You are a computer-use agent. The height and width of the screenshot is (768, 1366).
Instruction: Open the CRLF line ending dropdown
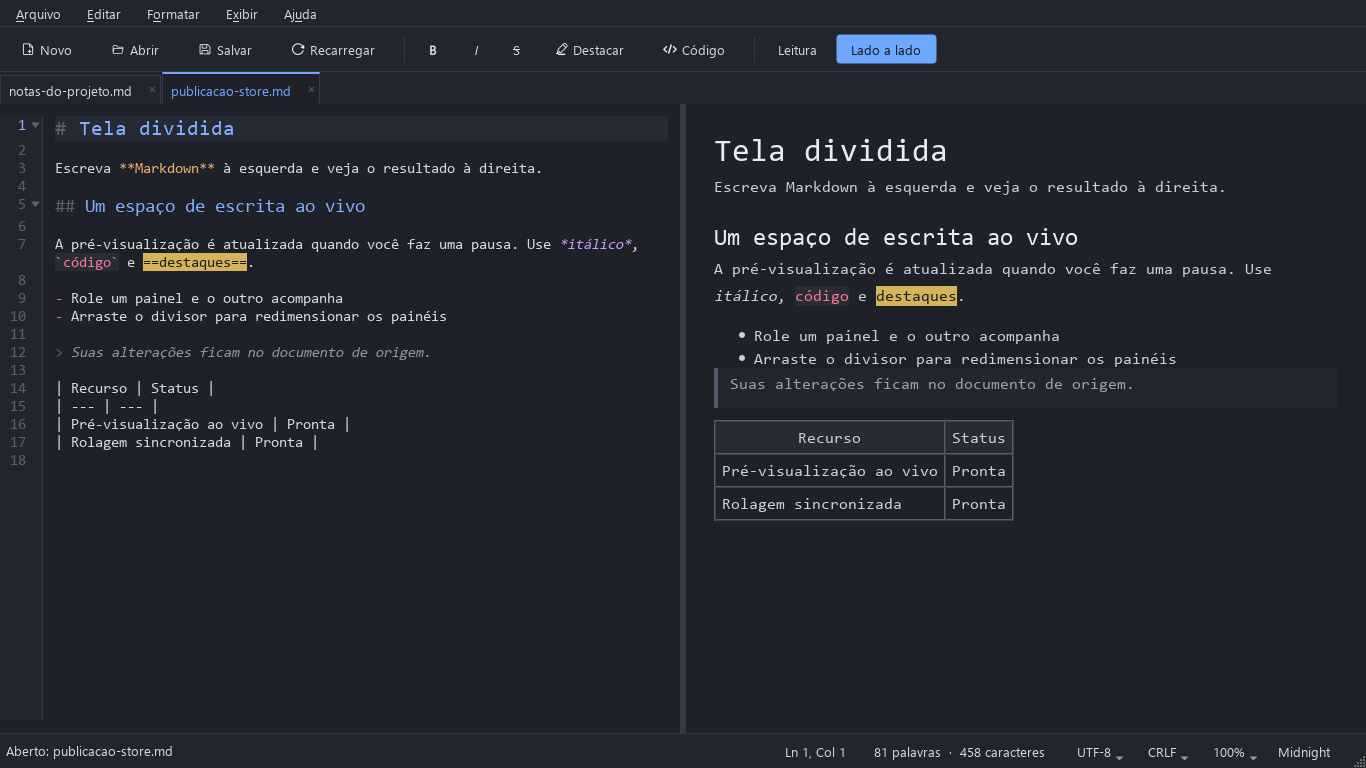[x=1167, y=752]
